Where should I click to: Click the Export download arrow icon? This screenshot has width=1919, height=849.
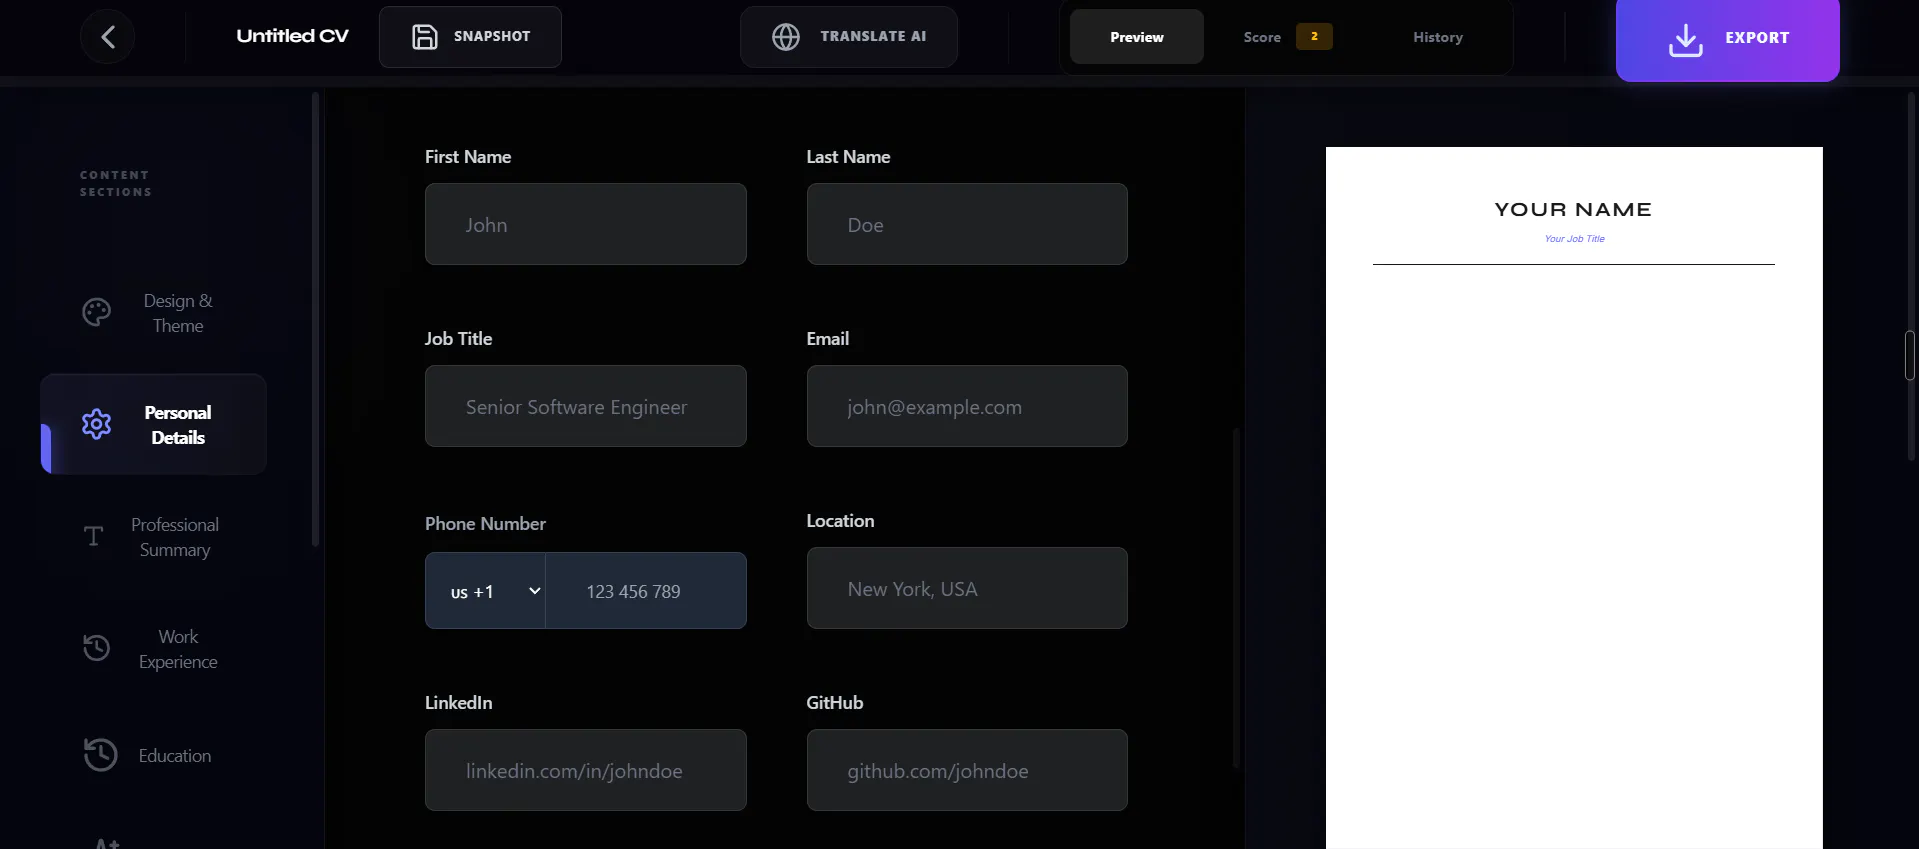[1686, 40]
